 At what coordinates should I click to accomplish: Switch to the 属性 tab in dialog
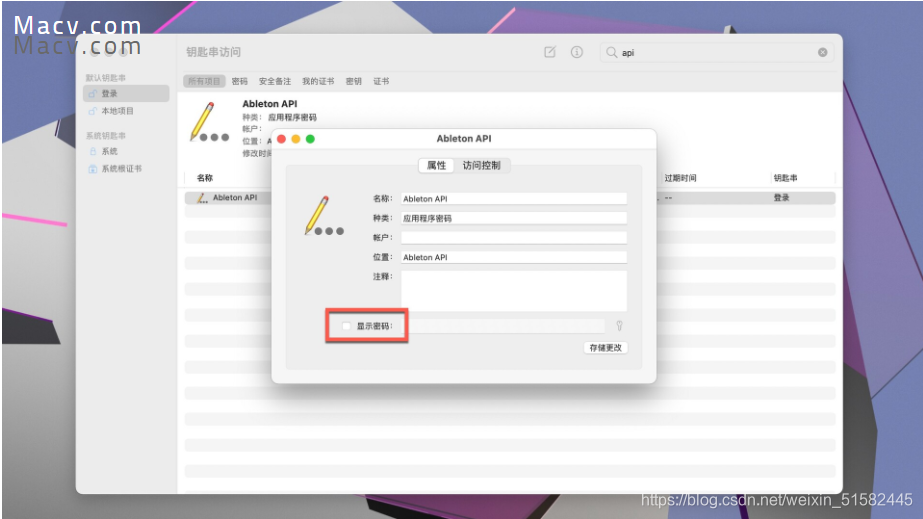(x=436, y=165)
